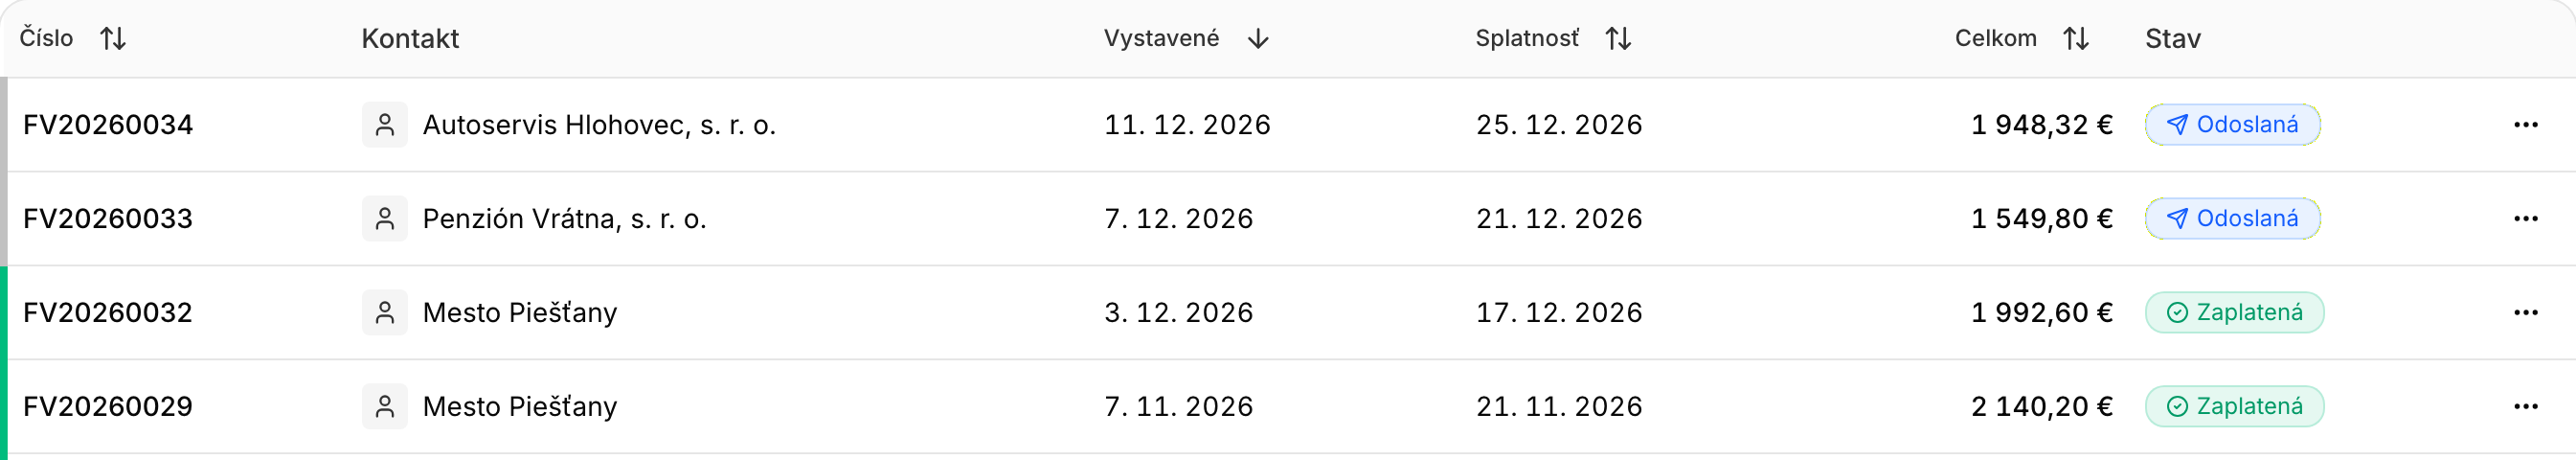Click Odoslaná status badge of FV20260033
The height and width of the screenshot is (460, 2576).
tap(2232, 219)
